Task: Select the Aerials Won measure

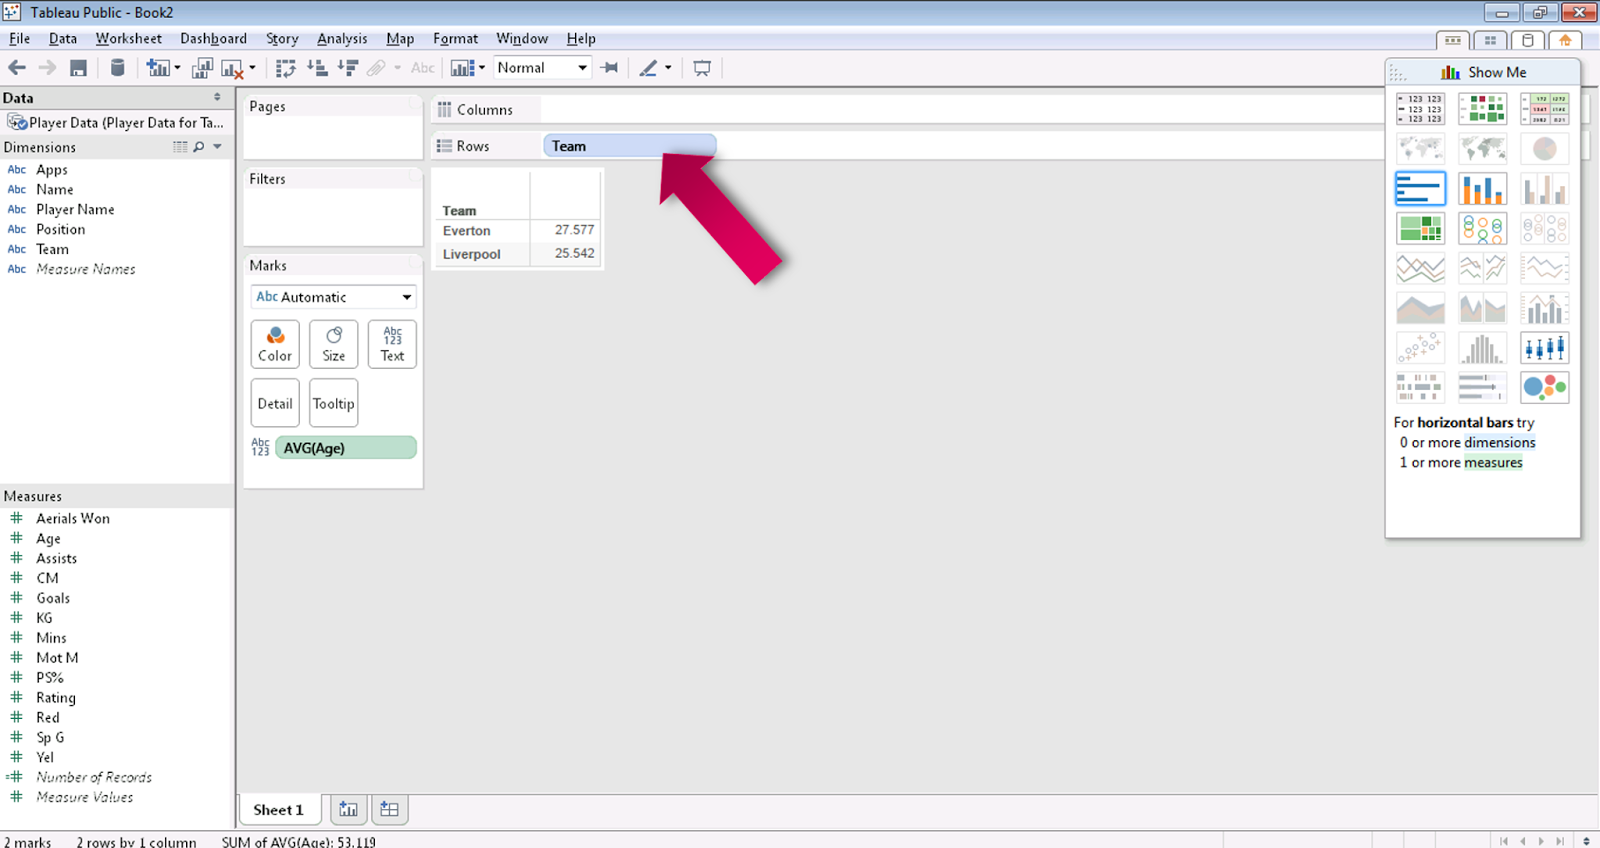Action: coord(73,518)
